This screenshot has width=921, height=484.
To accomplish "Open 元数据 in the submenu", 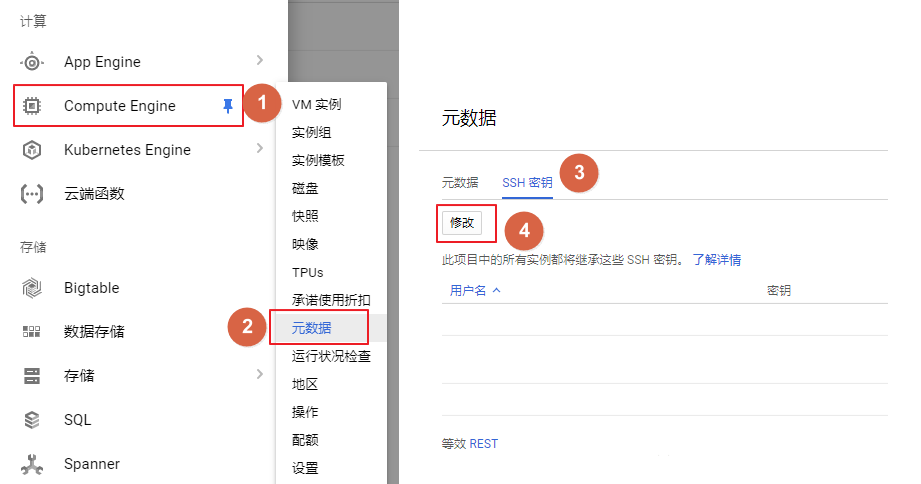I will 311,328.
